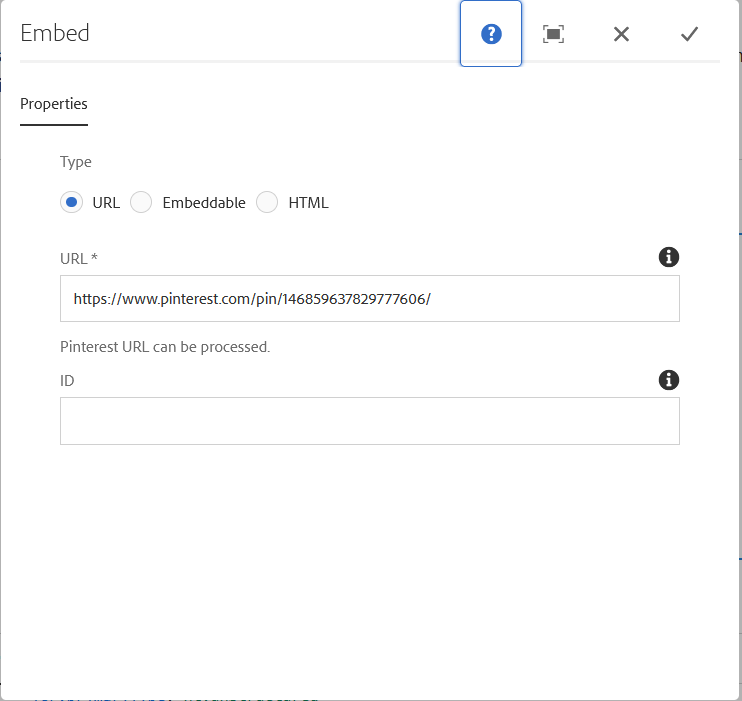Select the URL radio button circle
Screen dimensions: 742x701
(71, 202)
